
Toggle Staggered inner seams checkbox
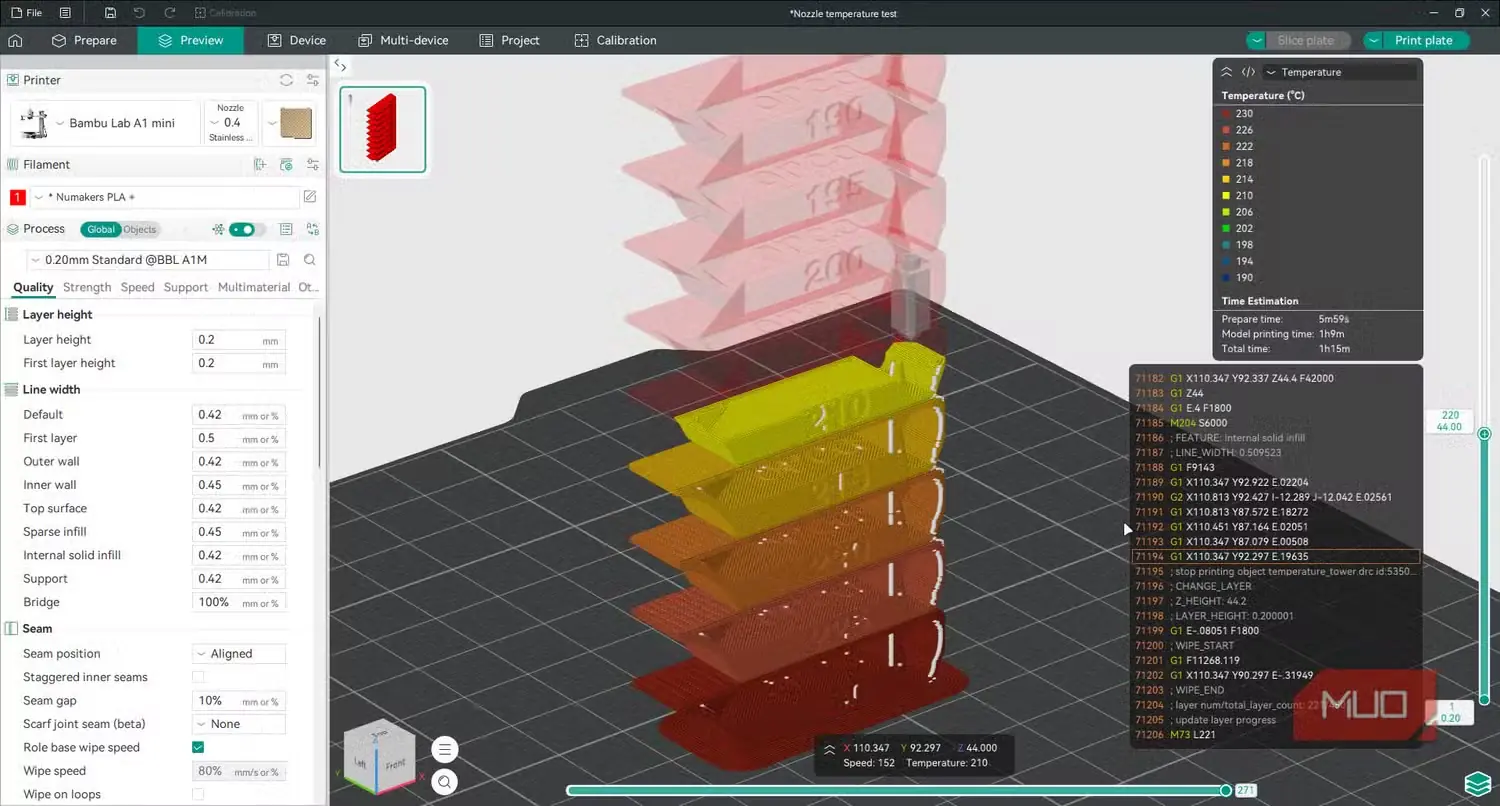[198, 677]
